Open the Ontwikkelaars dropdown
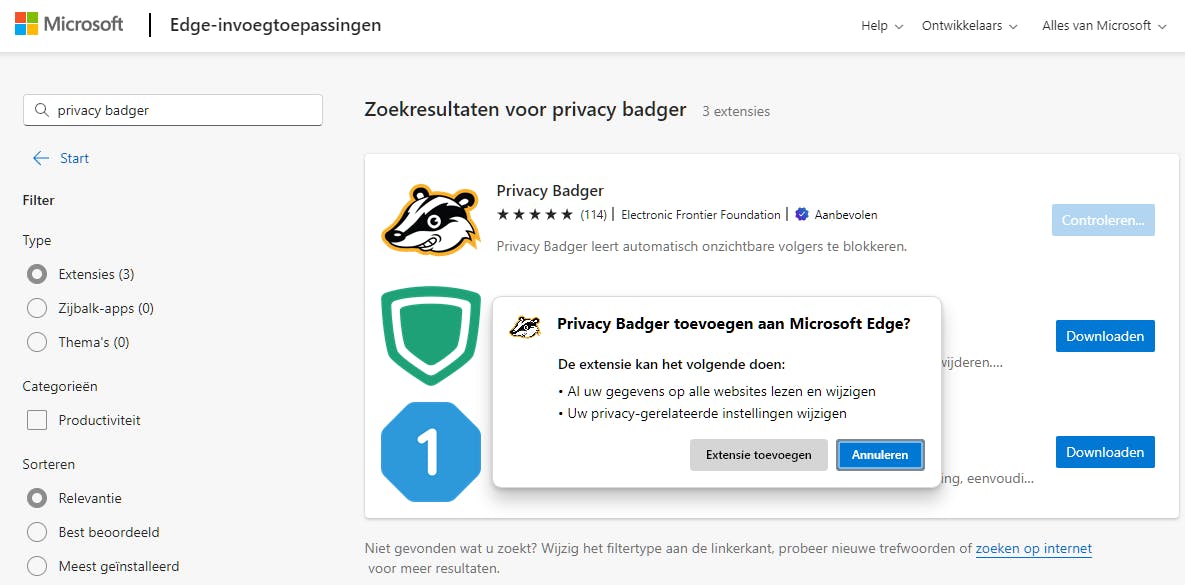The width and height of the screenshot is (1185, 585). pyautogui.click(x=969, y=26)
